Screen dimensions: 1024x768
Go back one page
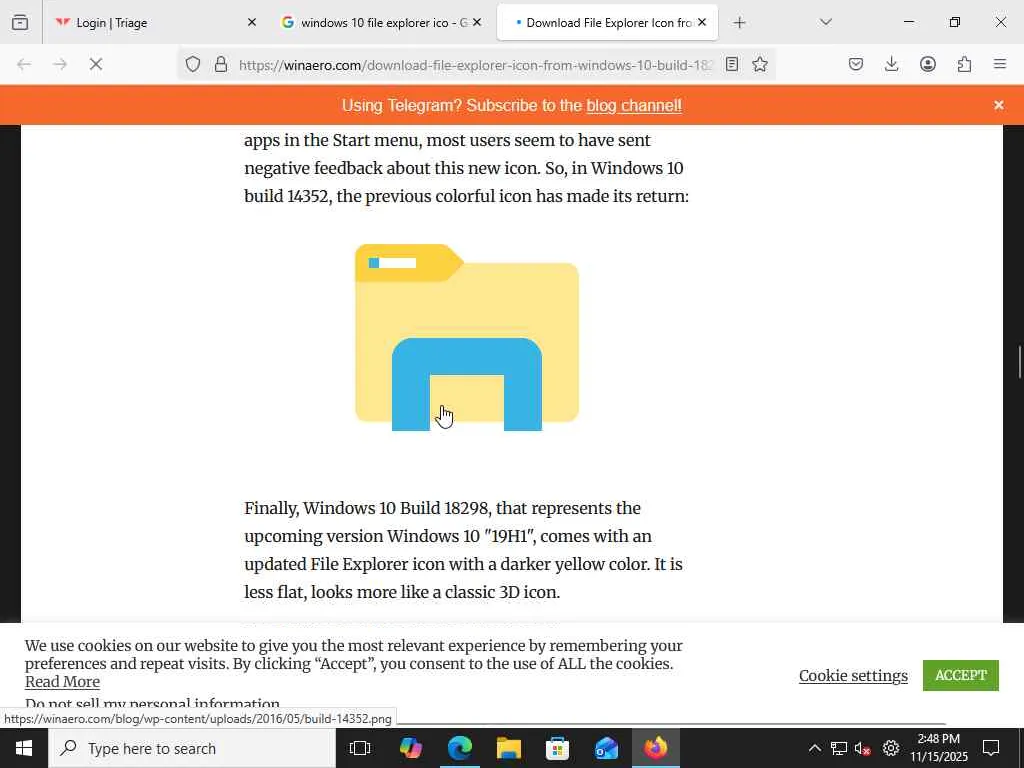click(x=24, y=64)
